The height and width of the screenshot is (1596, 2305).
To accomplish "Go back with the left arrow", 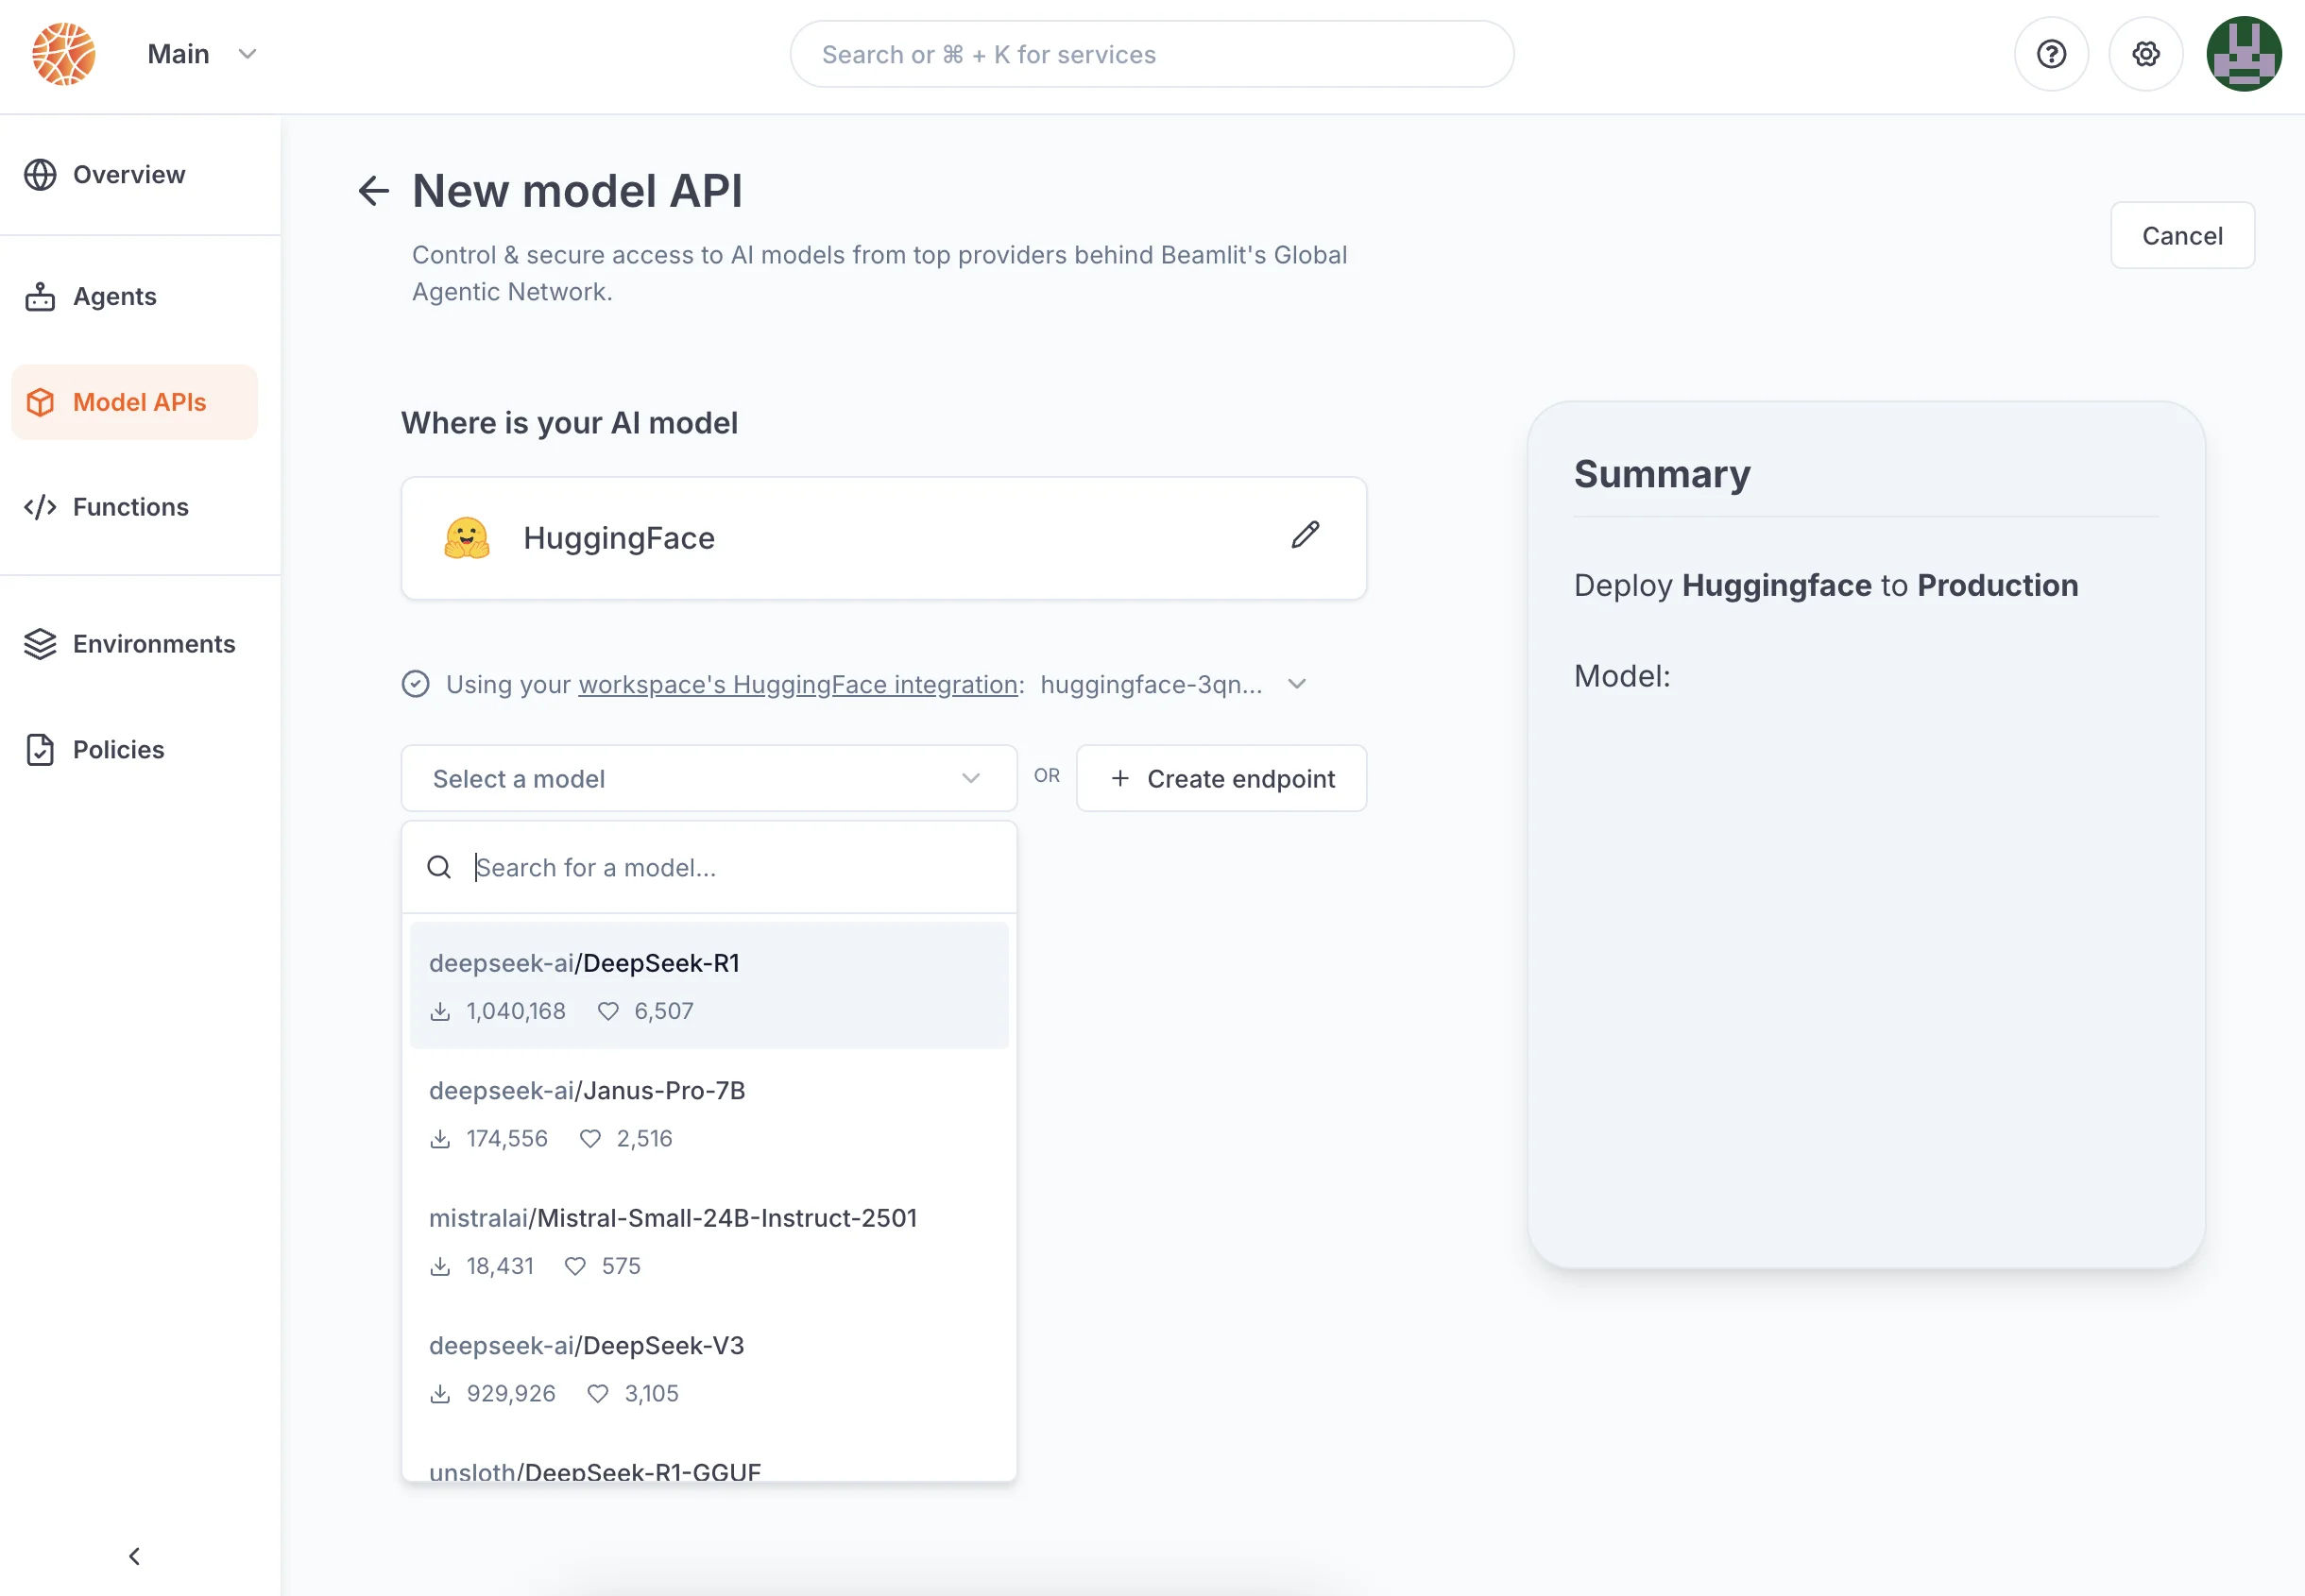I will pos(373,190).
